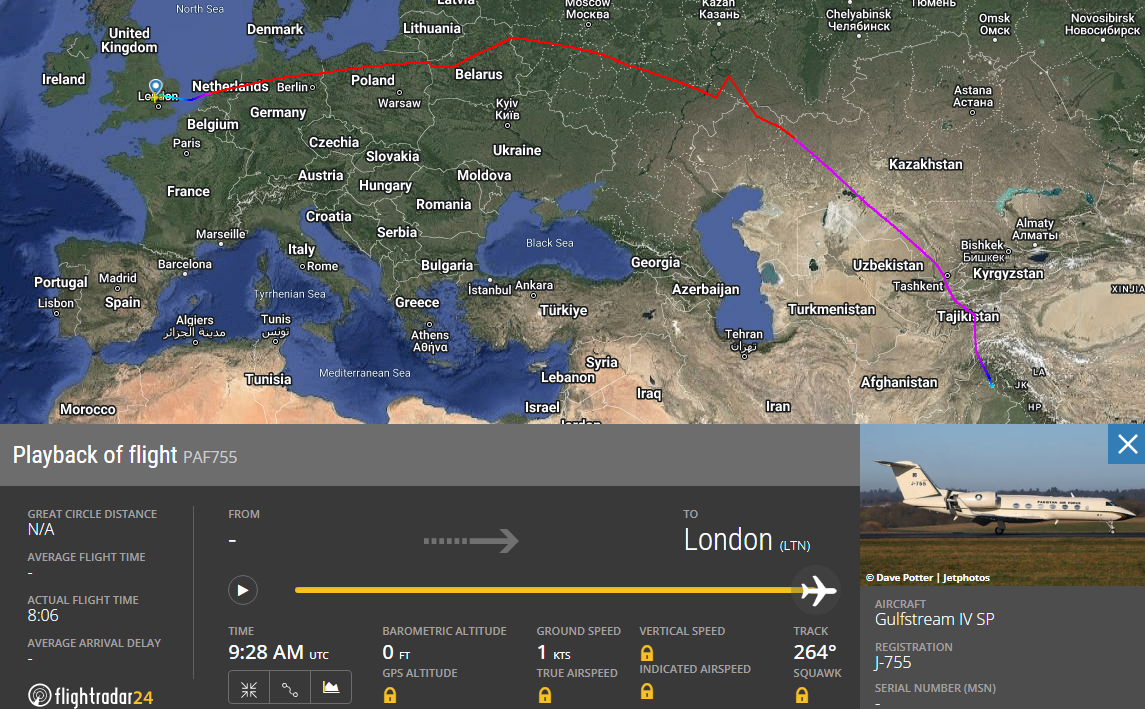
Task: Click the PAF755 flight number
Action: [210, 457]
